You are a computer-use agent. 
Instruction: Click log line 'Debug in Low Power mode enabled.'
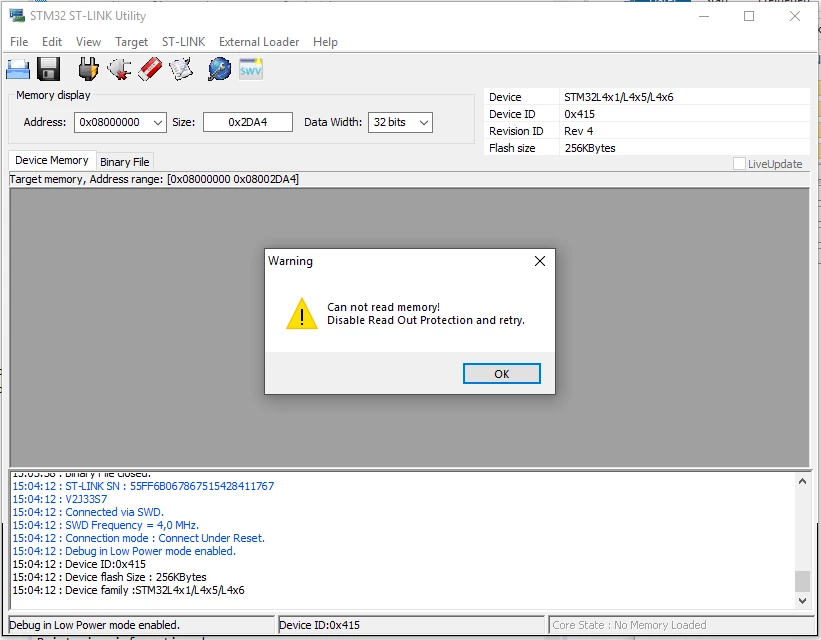point(124,551)
